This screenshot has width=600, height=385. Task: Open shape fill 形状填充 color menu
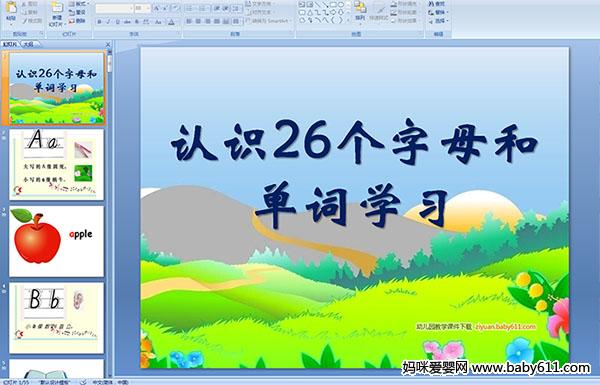(406, 4)
